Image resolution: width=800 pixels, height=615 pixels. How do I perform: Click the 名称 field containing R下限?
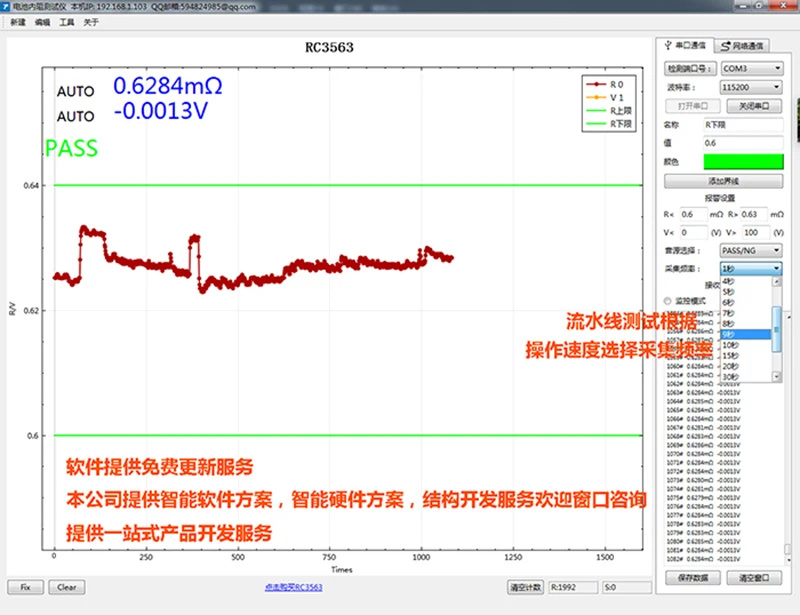click(x=743, y=125)
